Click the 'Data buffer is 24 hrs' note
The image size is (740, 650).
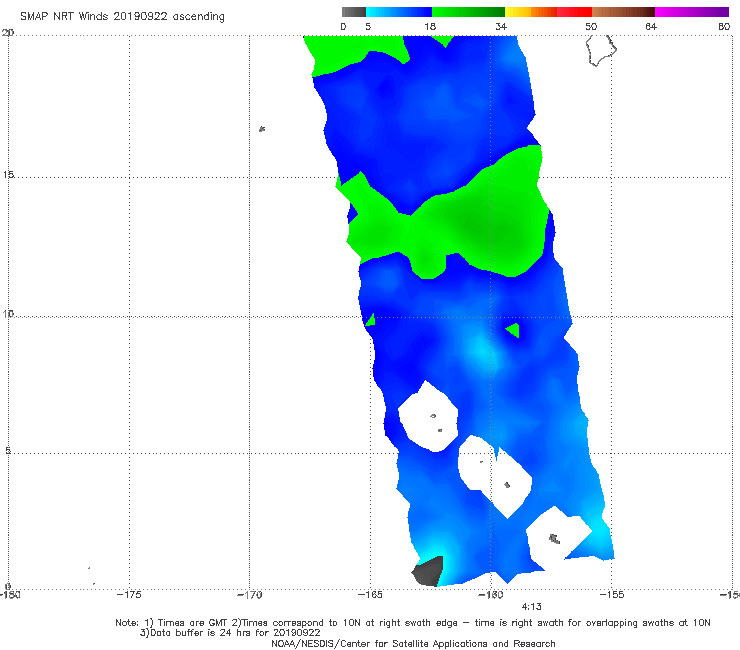[230, 633]
